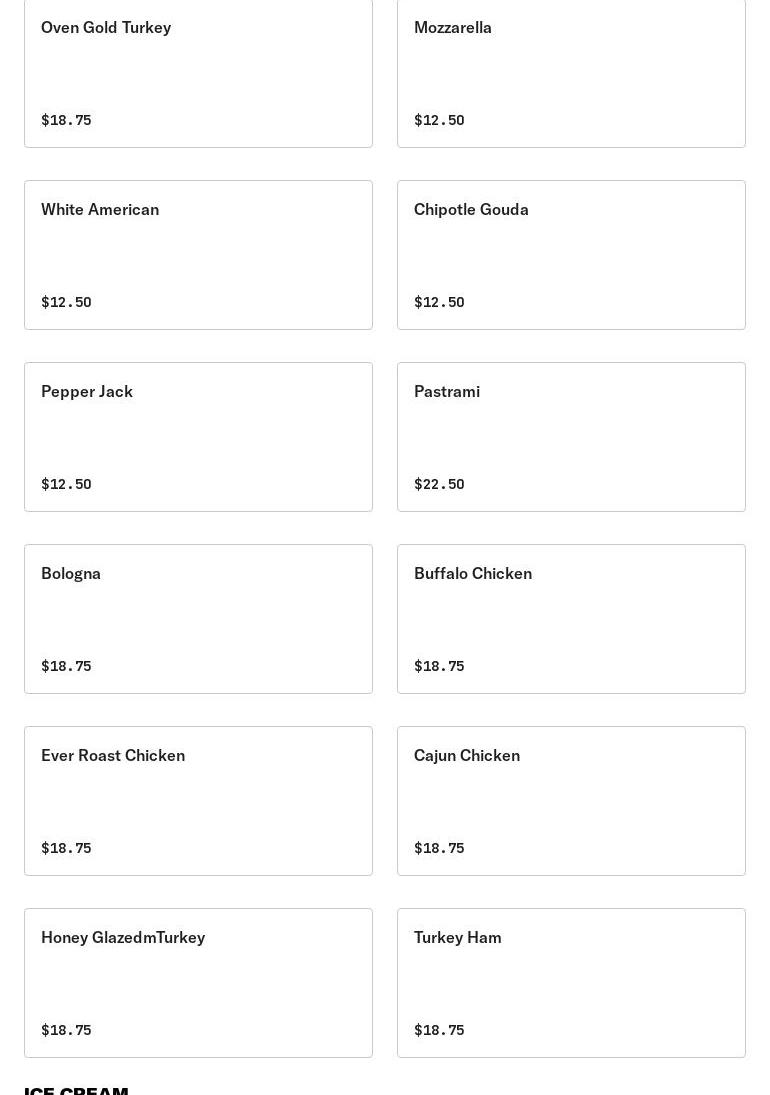Image resolution: width=770 pixels, height=1095 pixels.
Task: Select the Pepper Jack card
Action: coord(198,436)
